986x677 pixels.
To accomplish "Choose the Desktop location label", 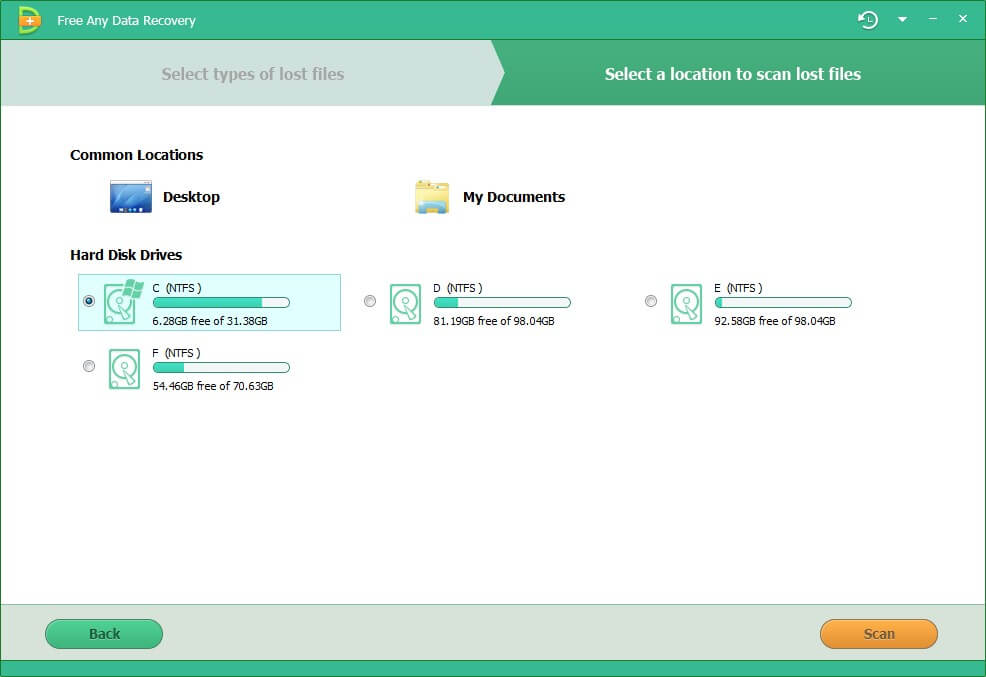I will (x=191, y=197).
